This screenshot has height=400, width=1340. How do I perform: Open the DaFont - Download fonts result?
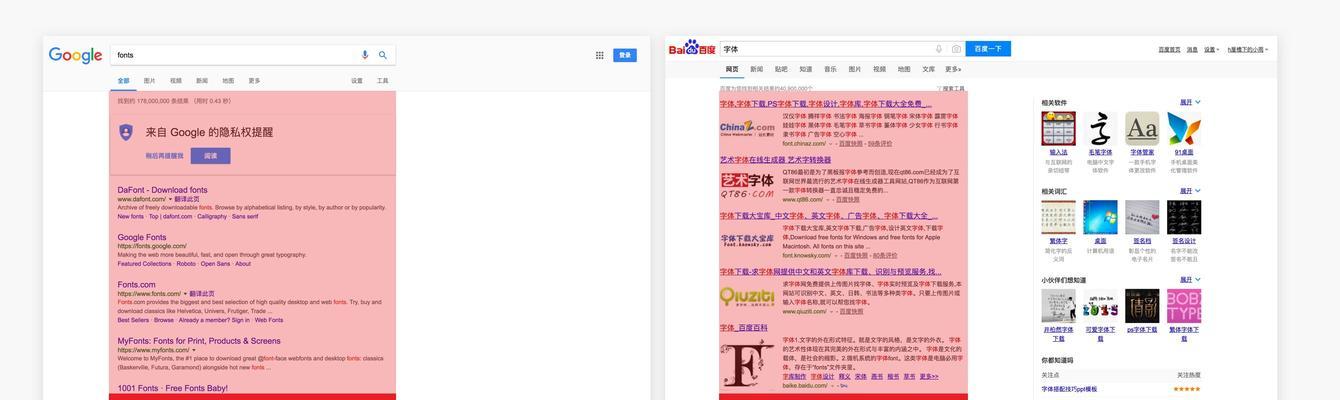tap(162, 190)
